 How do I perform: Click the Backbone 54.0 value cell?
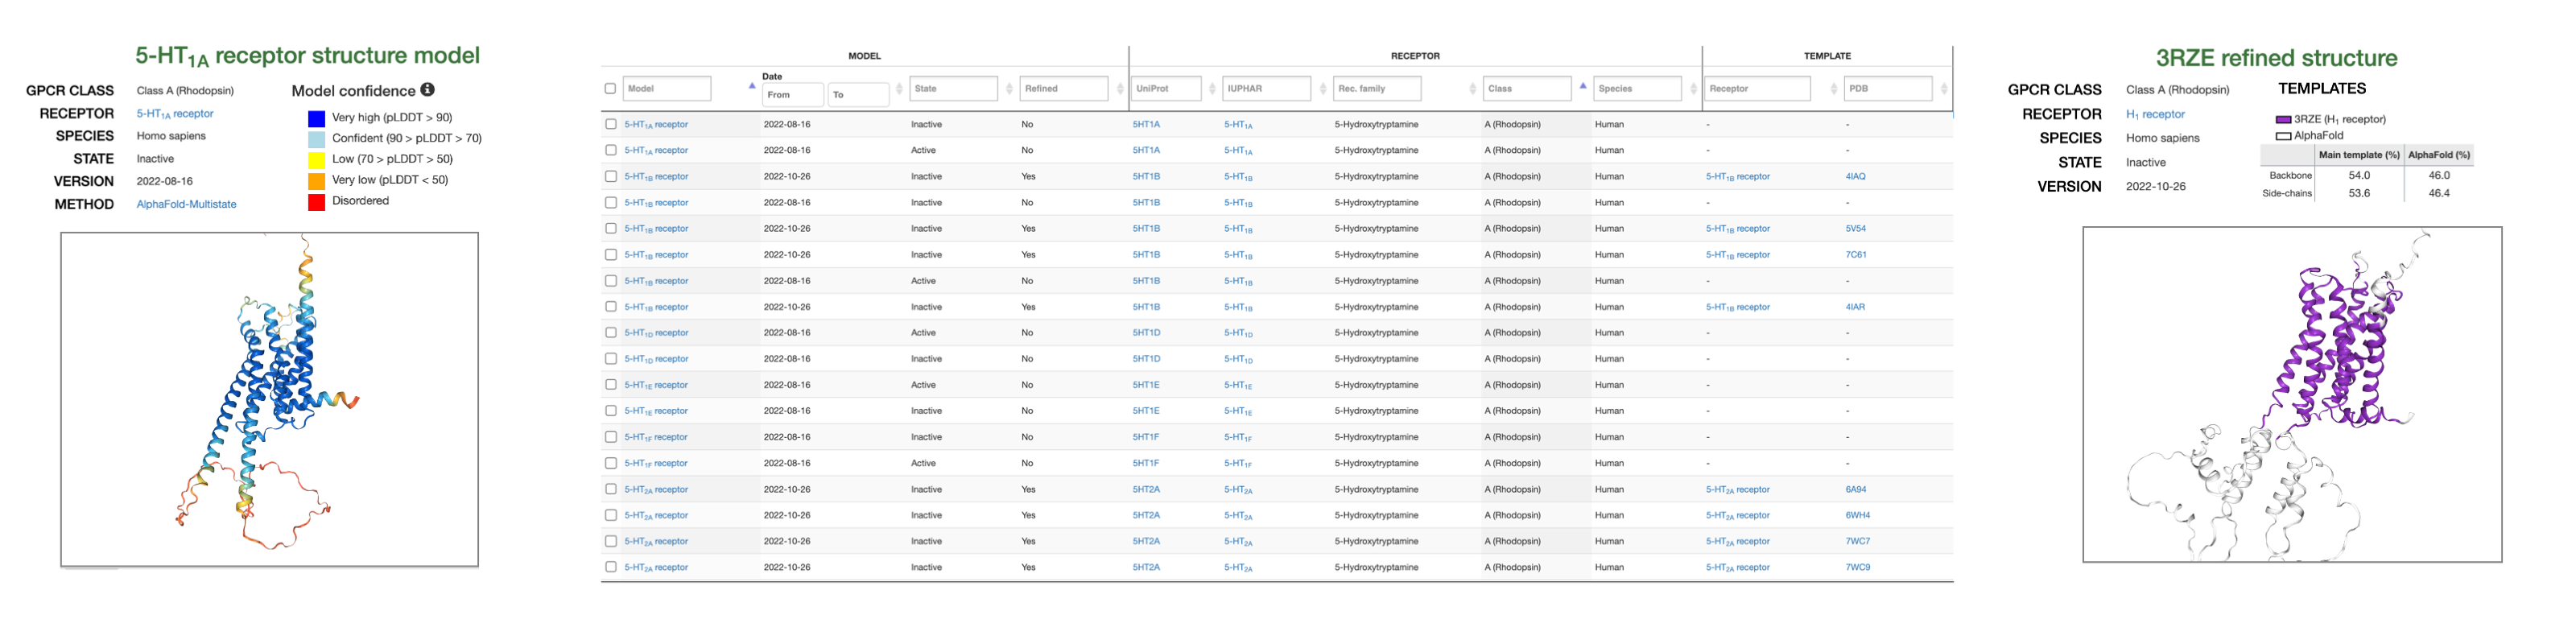pyautogui.click(x=2359, y=176)
